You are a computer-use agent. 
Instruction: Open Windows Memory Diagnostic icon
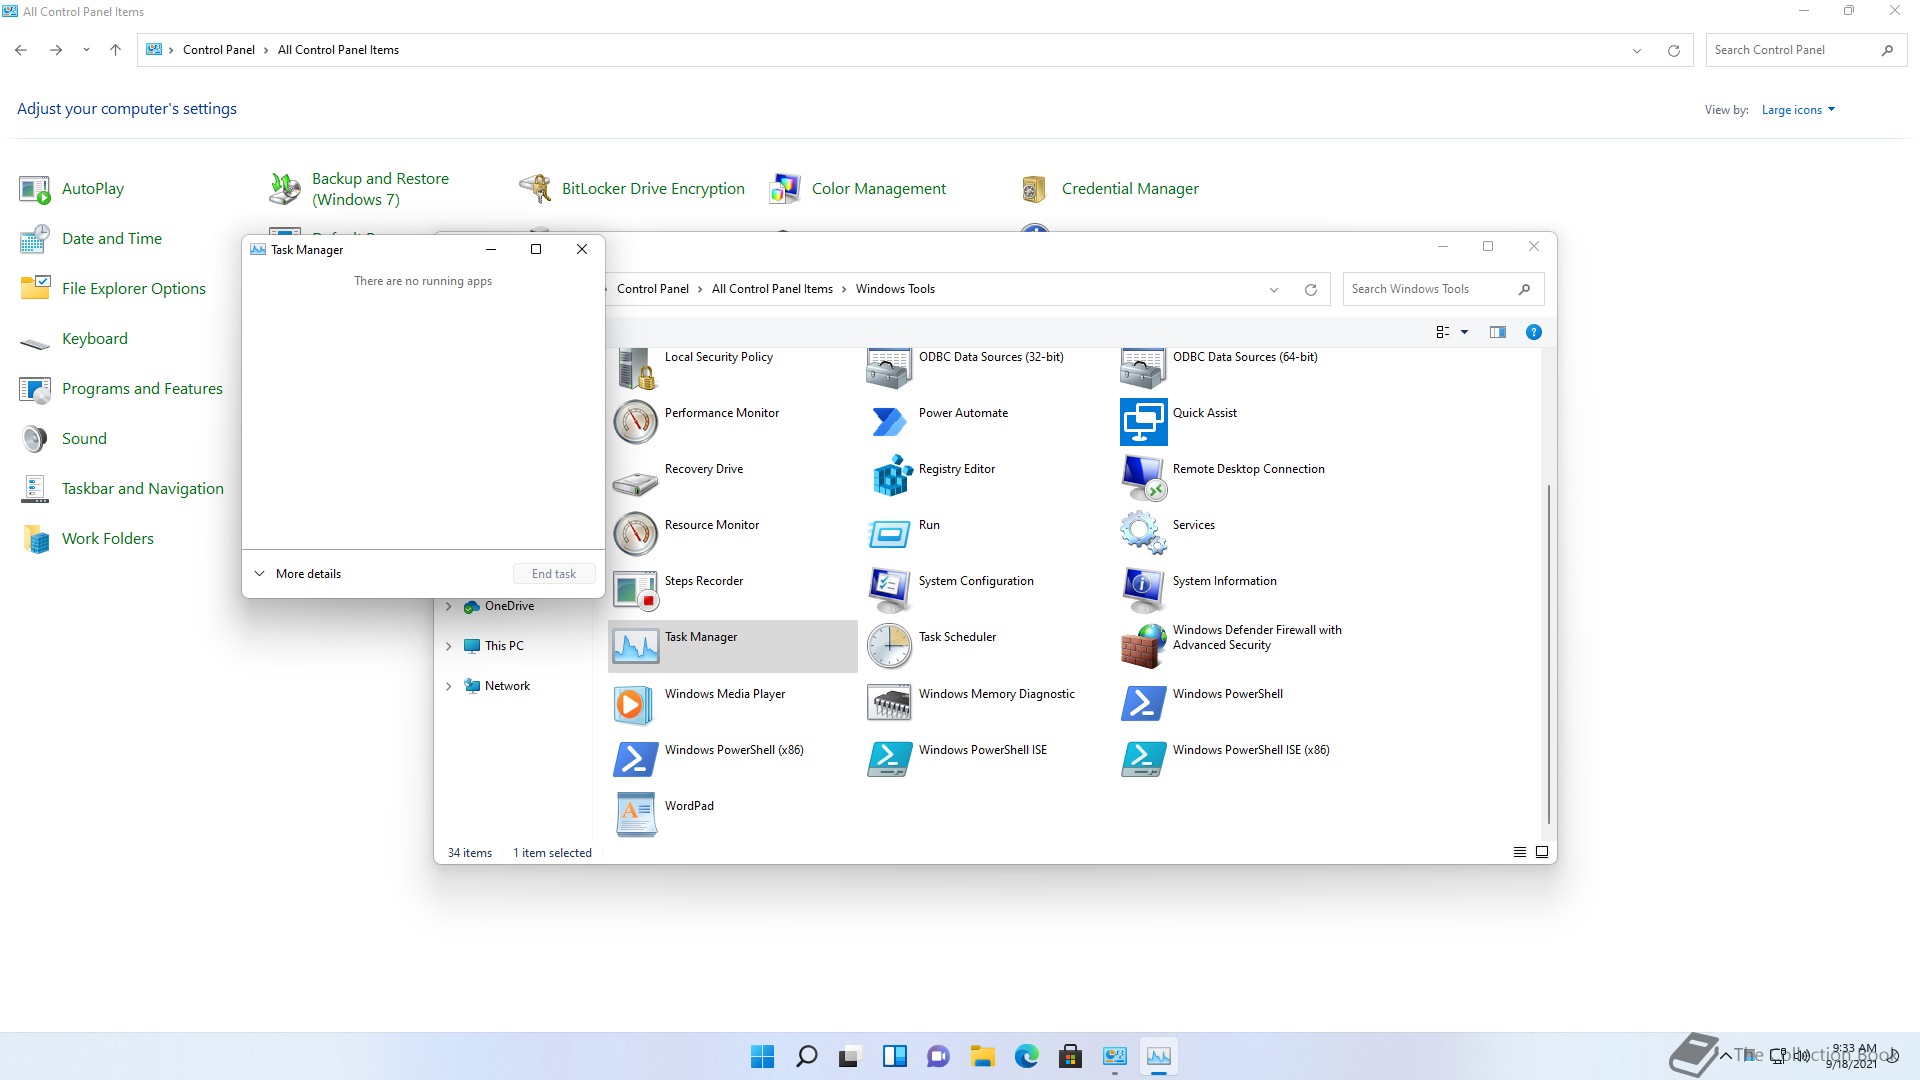point(890,704)
